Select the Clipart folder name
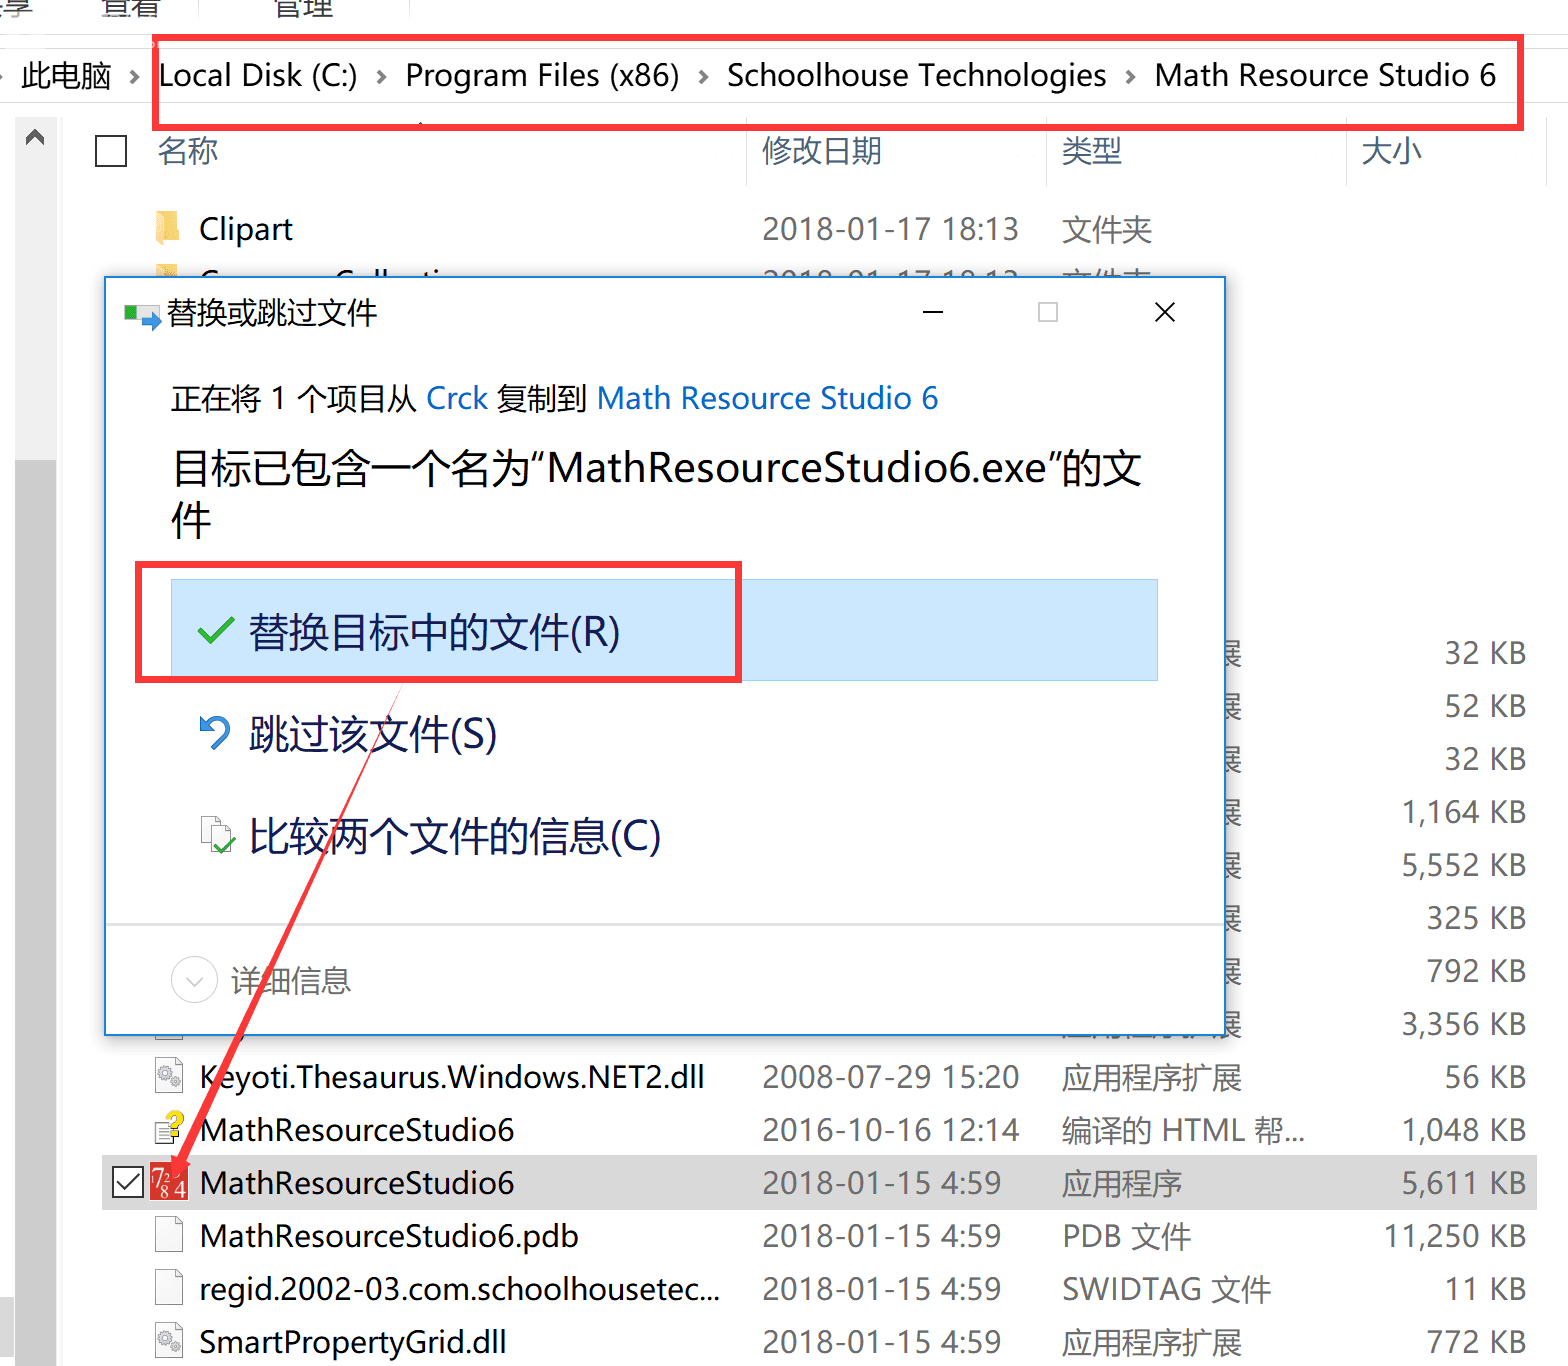The image size is (1568, 1366). (x=246, y=229)
